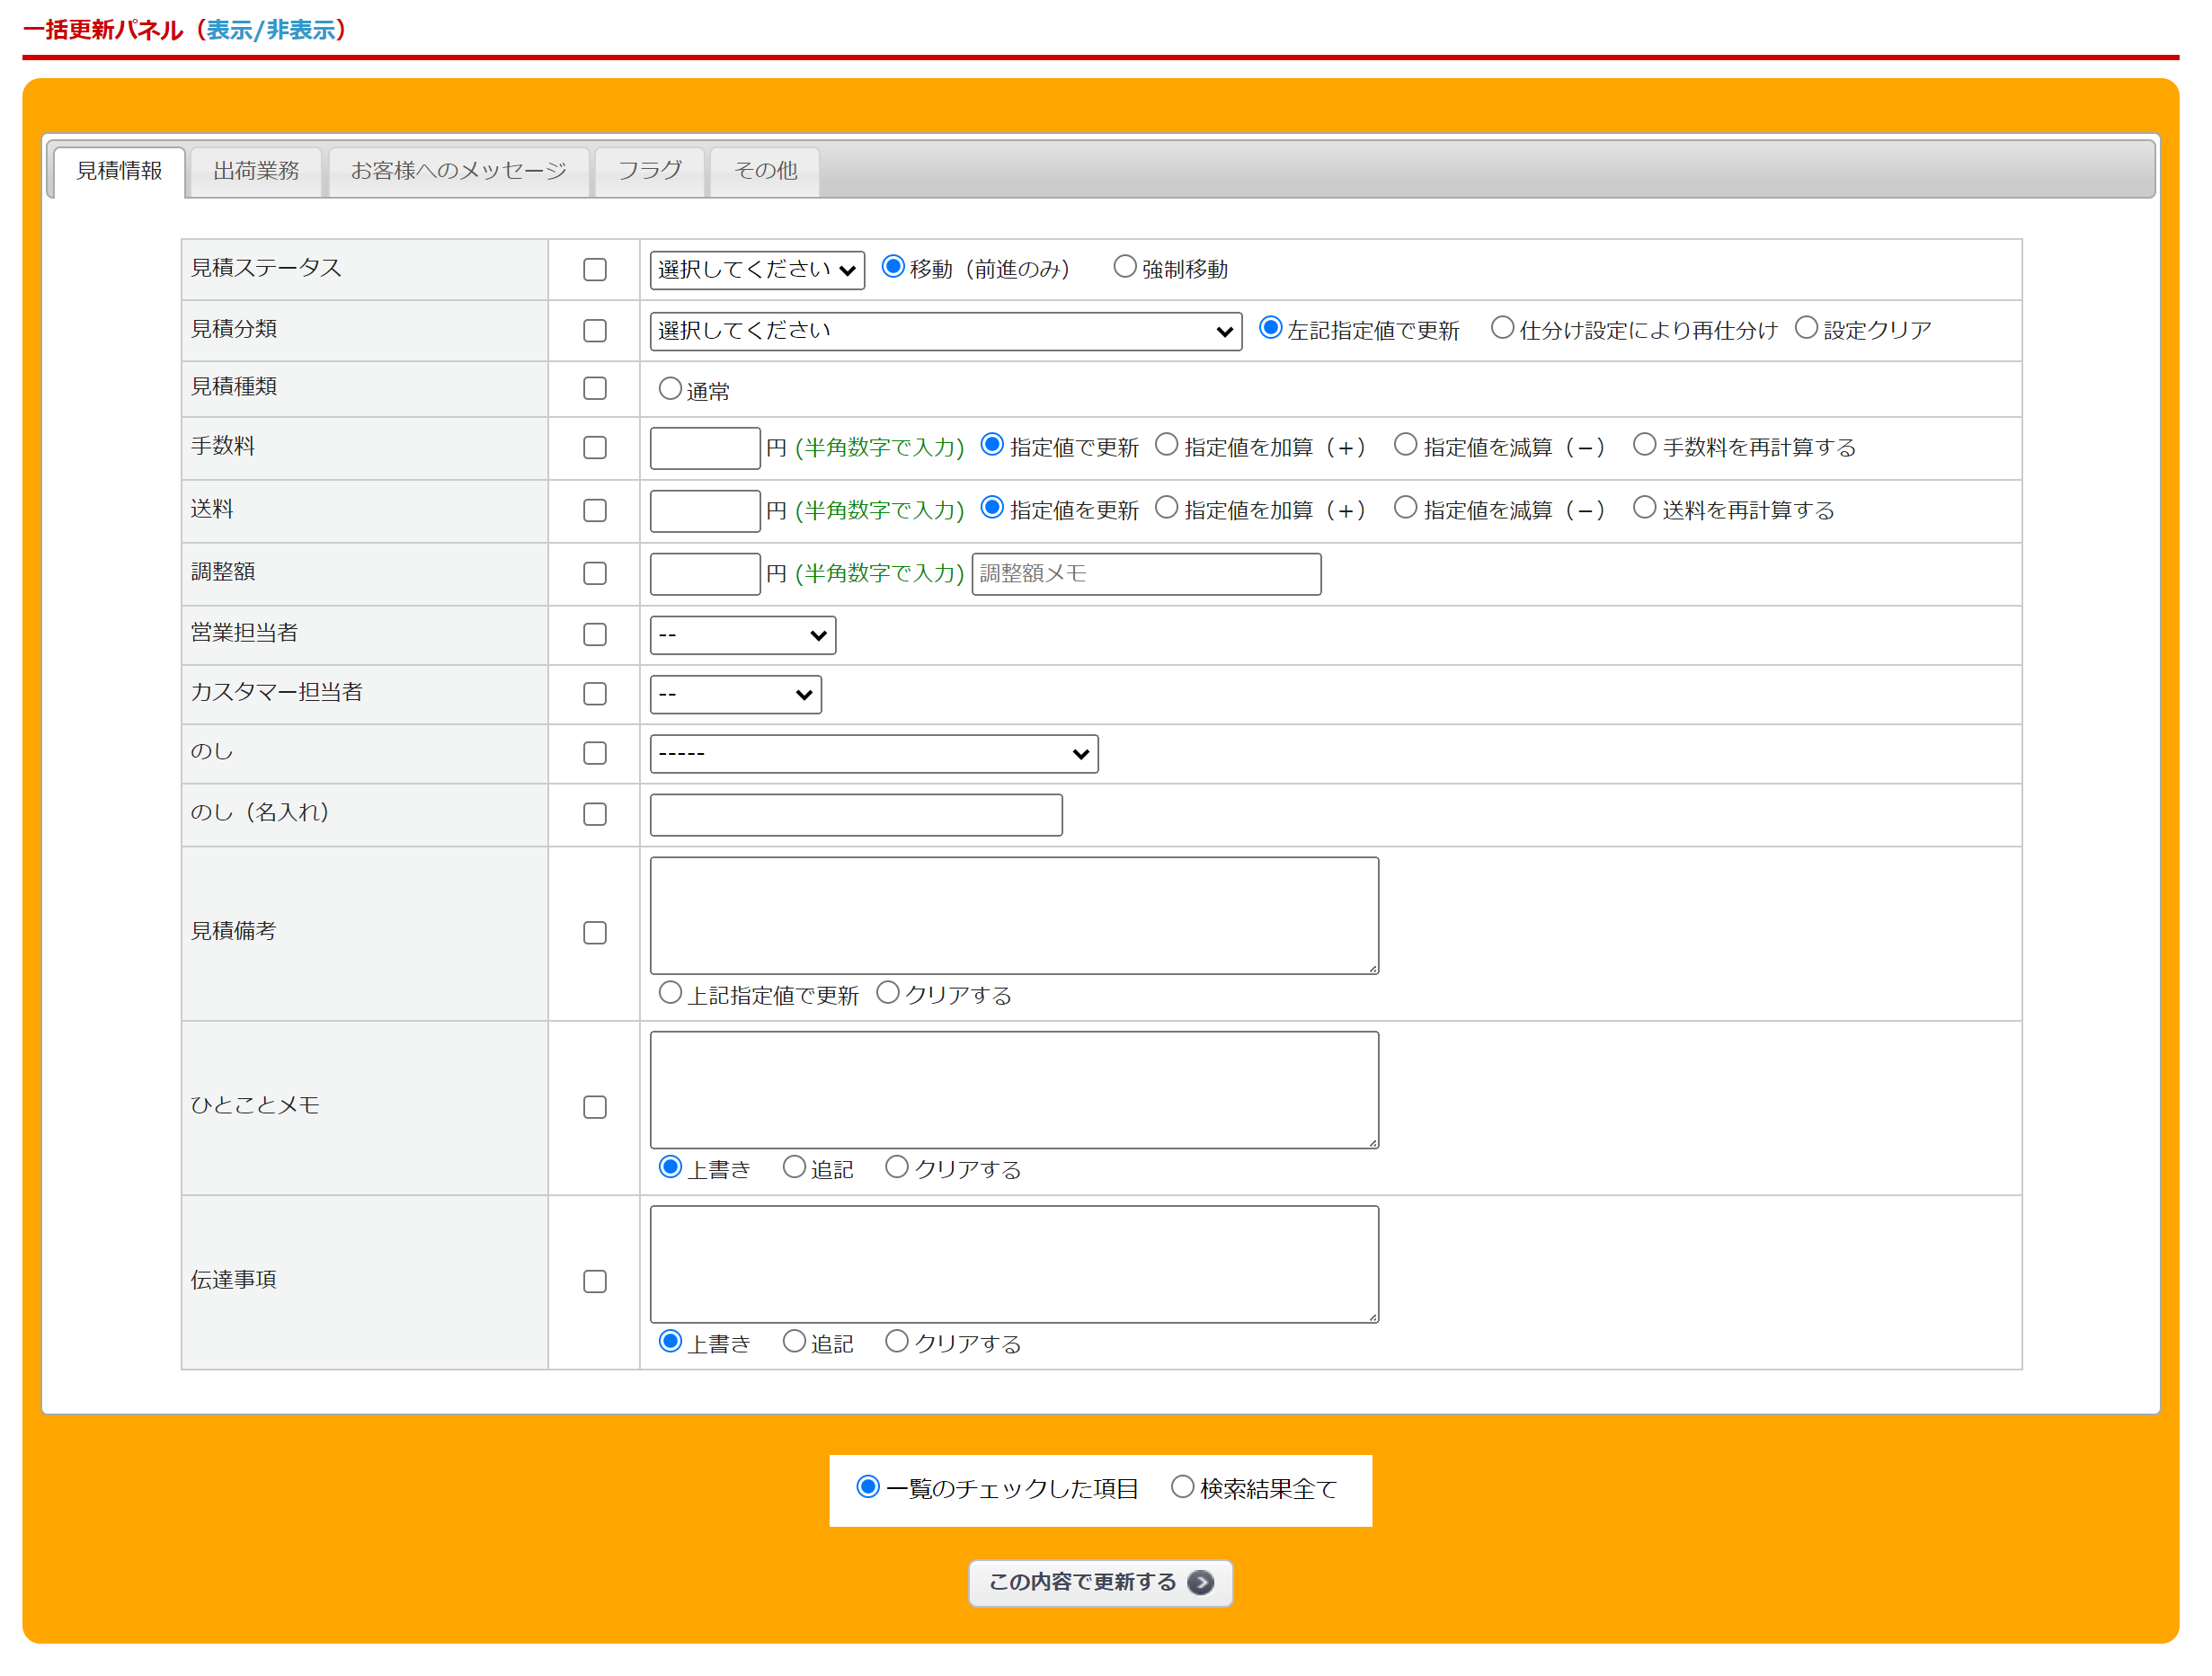Switch to the 出荷業務 tab
The height and width of the screenshot is (1676, 2212).
tap(256, 171)
